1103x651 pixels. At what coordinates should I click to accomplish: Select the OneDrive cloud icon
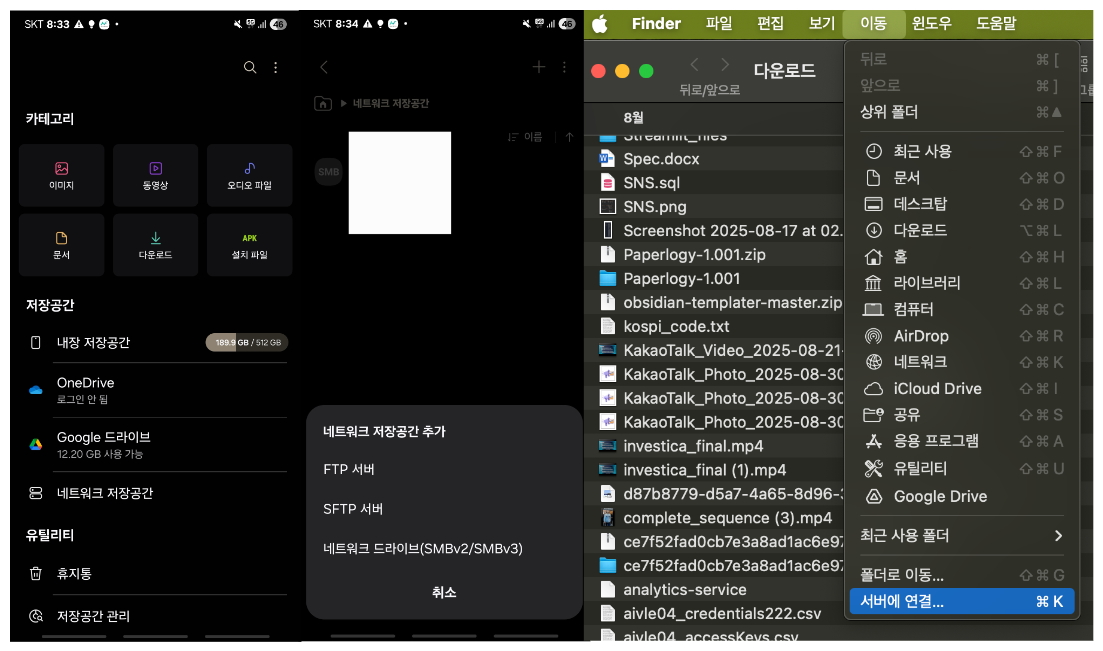33,390
